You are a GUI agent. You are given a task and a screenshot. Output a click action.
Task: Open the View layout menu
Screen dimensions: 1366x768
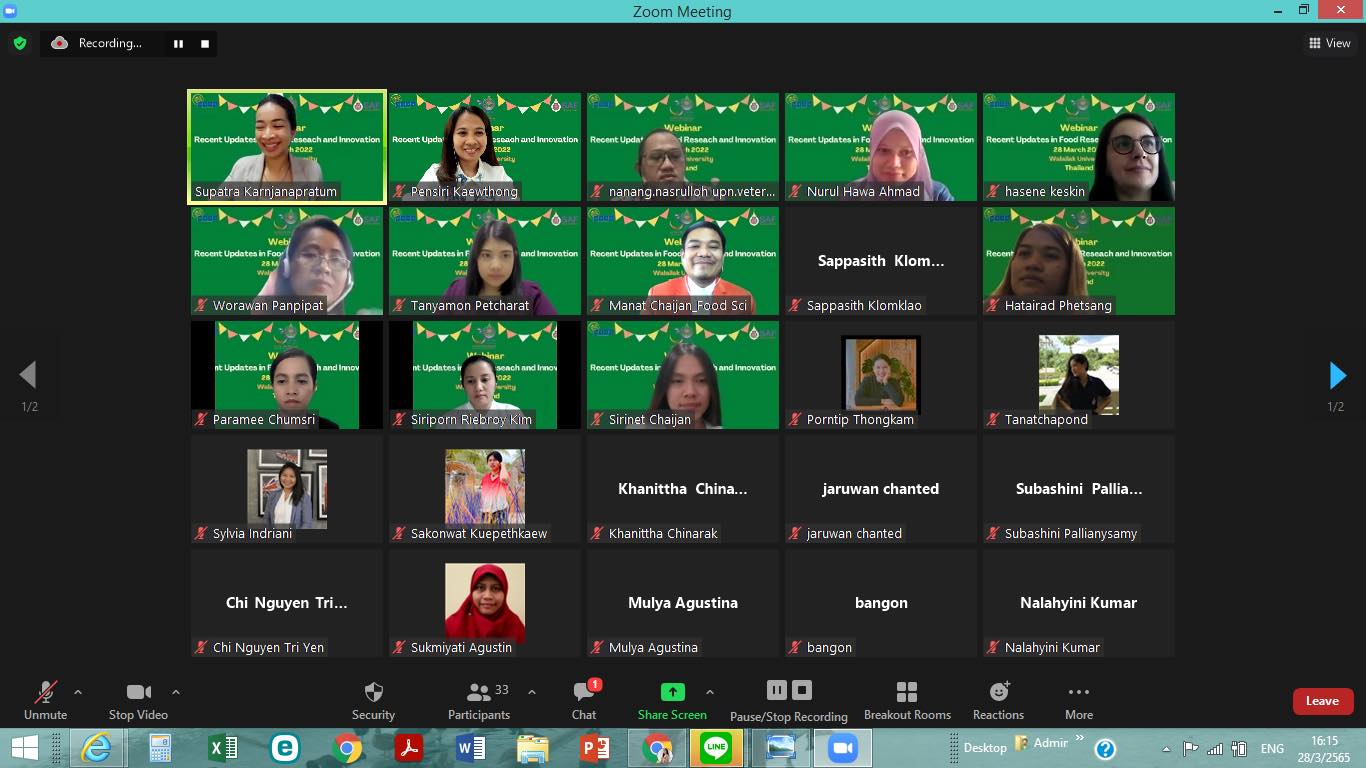1329,43
